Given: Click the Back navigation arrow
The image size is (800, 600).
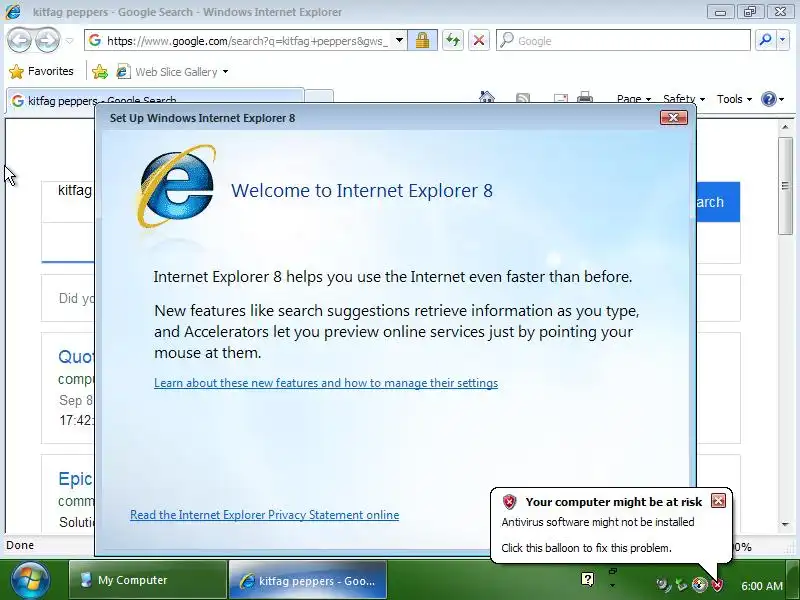Looking at the screenshot, I should pos(20,40).
